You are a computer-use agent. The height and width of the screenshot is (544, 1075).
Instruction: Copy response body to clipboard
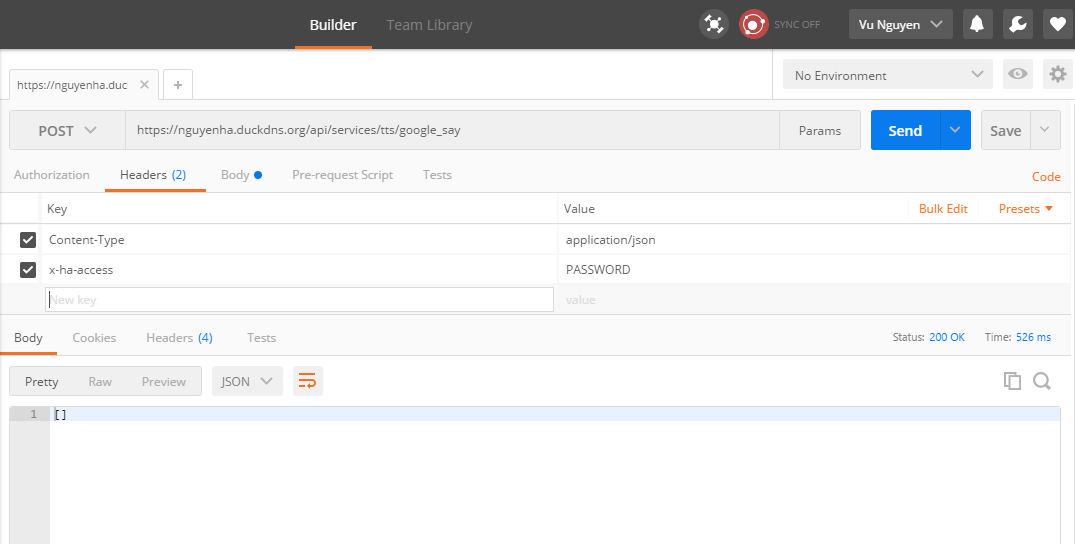click(1012, 381)
